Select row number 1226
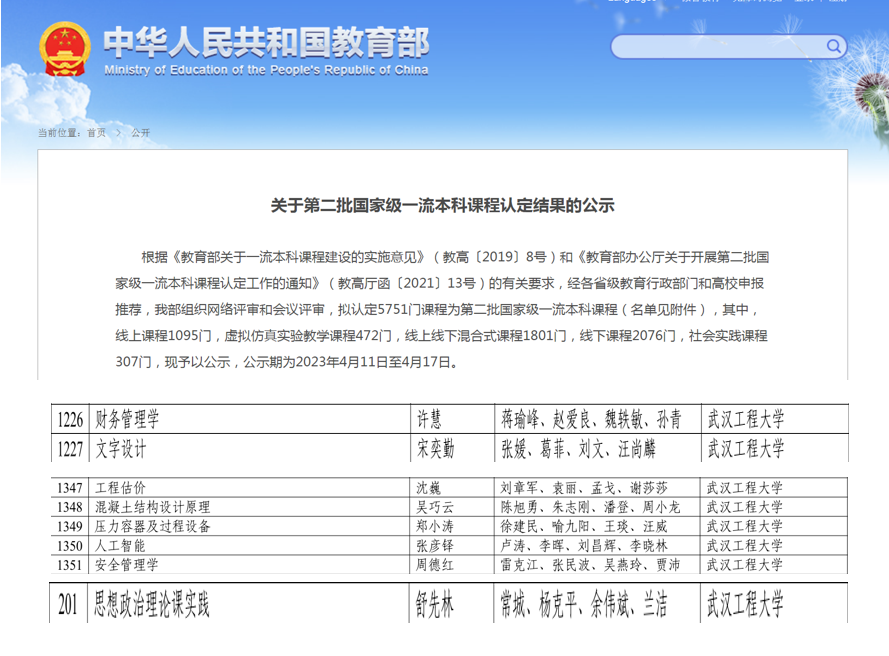 pyautogui.click(x=70, y=420)
